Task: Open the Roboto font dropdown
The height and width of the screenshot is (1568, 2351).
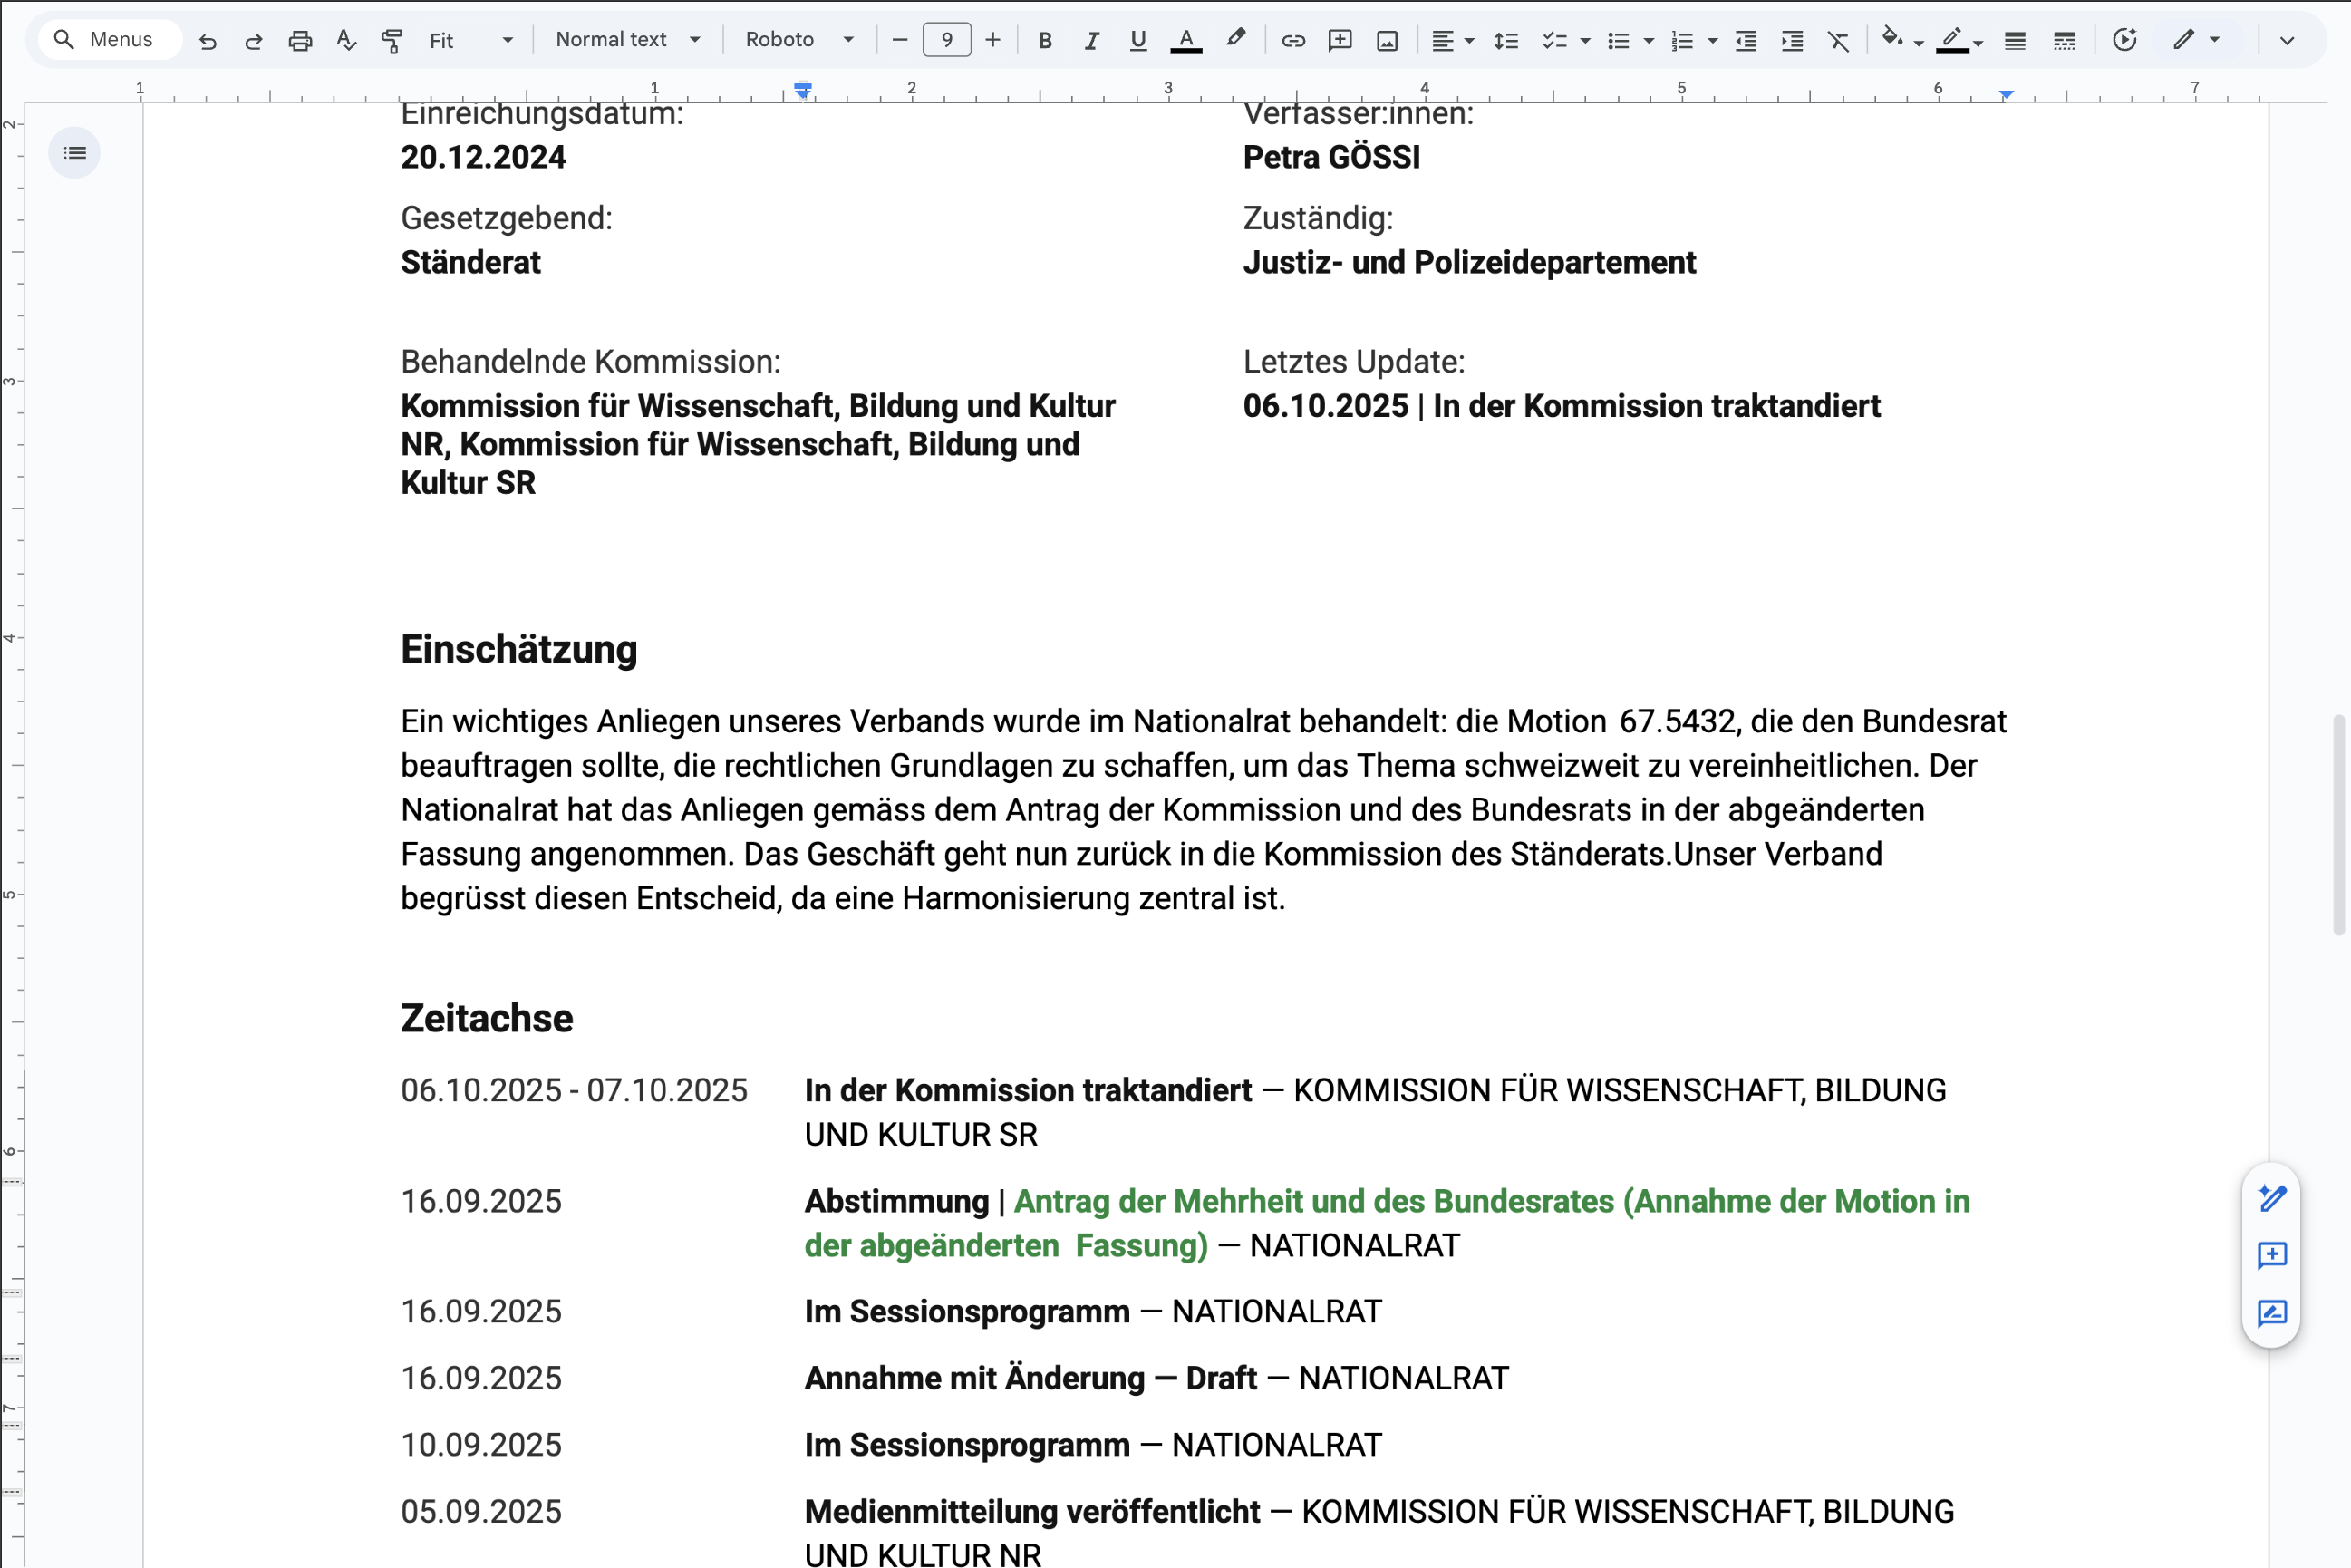Action: click(x=800, y=40)
